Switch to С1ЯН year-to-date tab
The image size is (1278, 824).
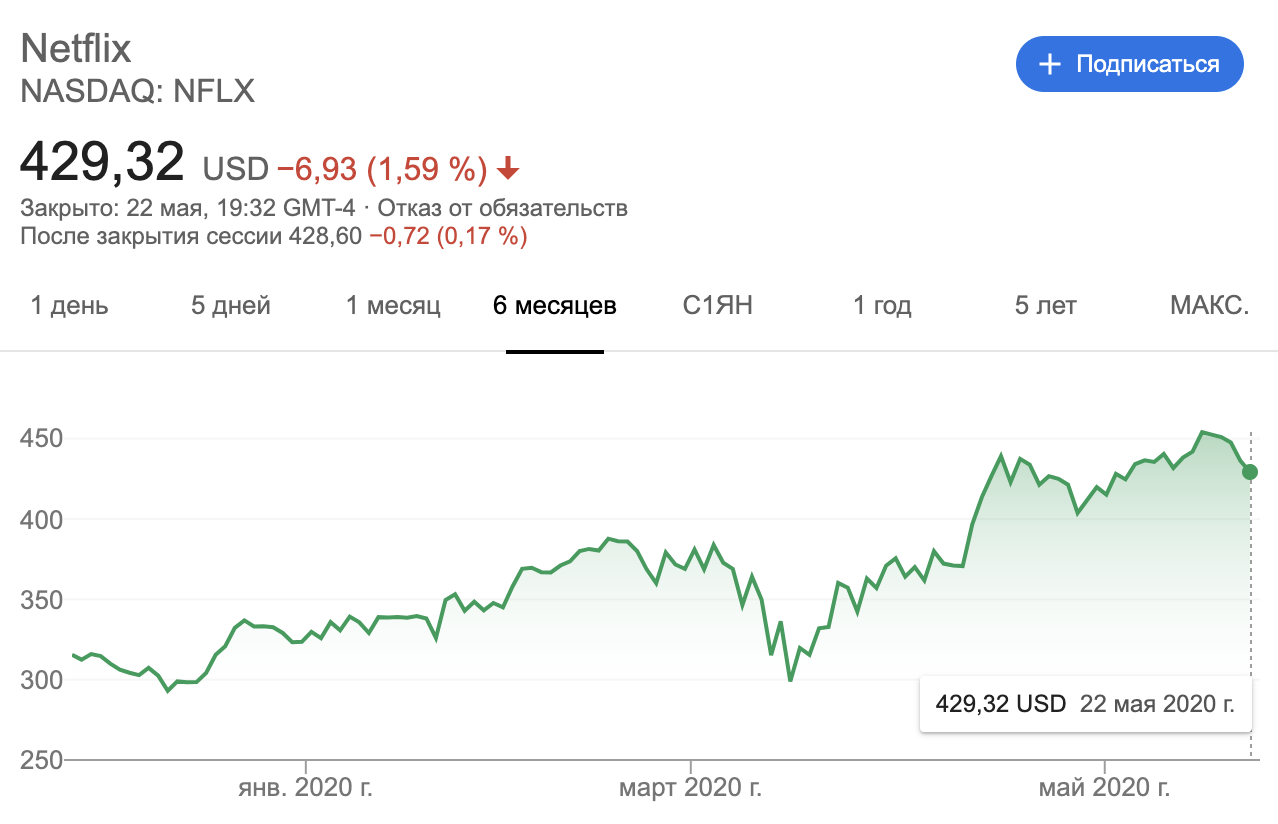point(717,306)
